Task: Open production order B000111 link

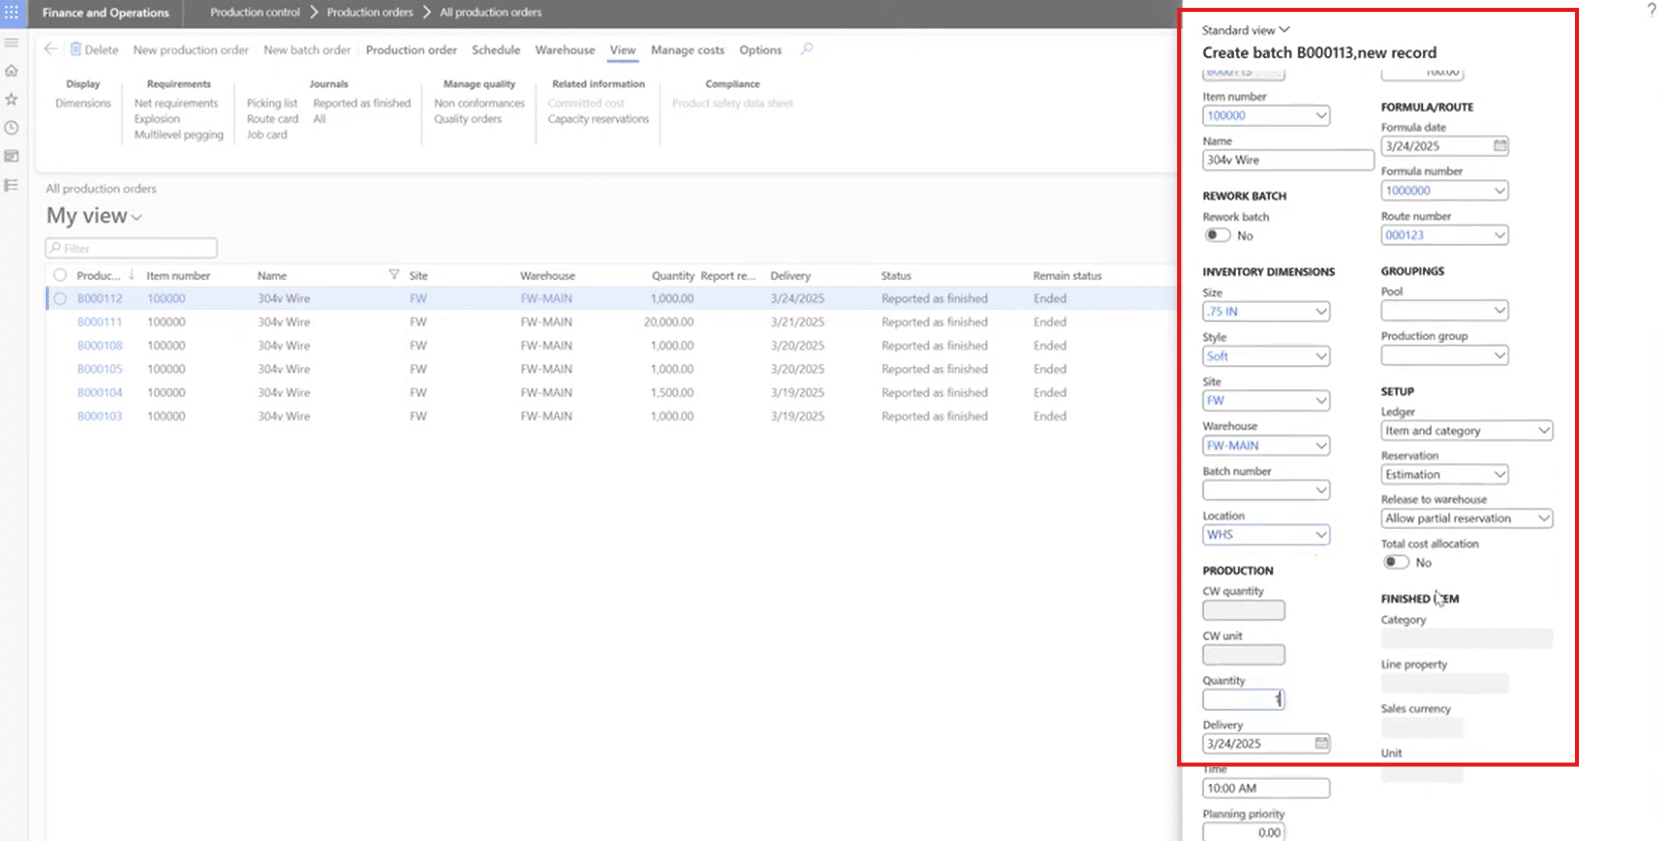Action: pyautogui.click(x=100, y=322)
